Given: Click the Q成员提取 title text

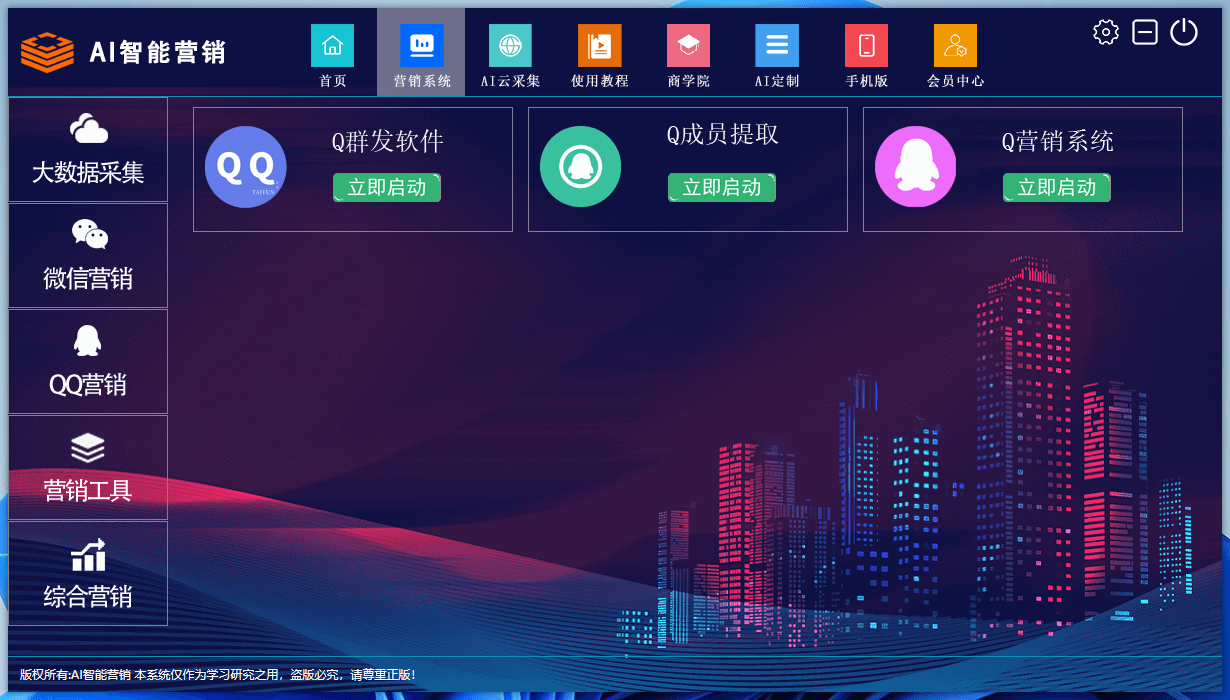Looking at the screenshot, I should pos(722,135).
